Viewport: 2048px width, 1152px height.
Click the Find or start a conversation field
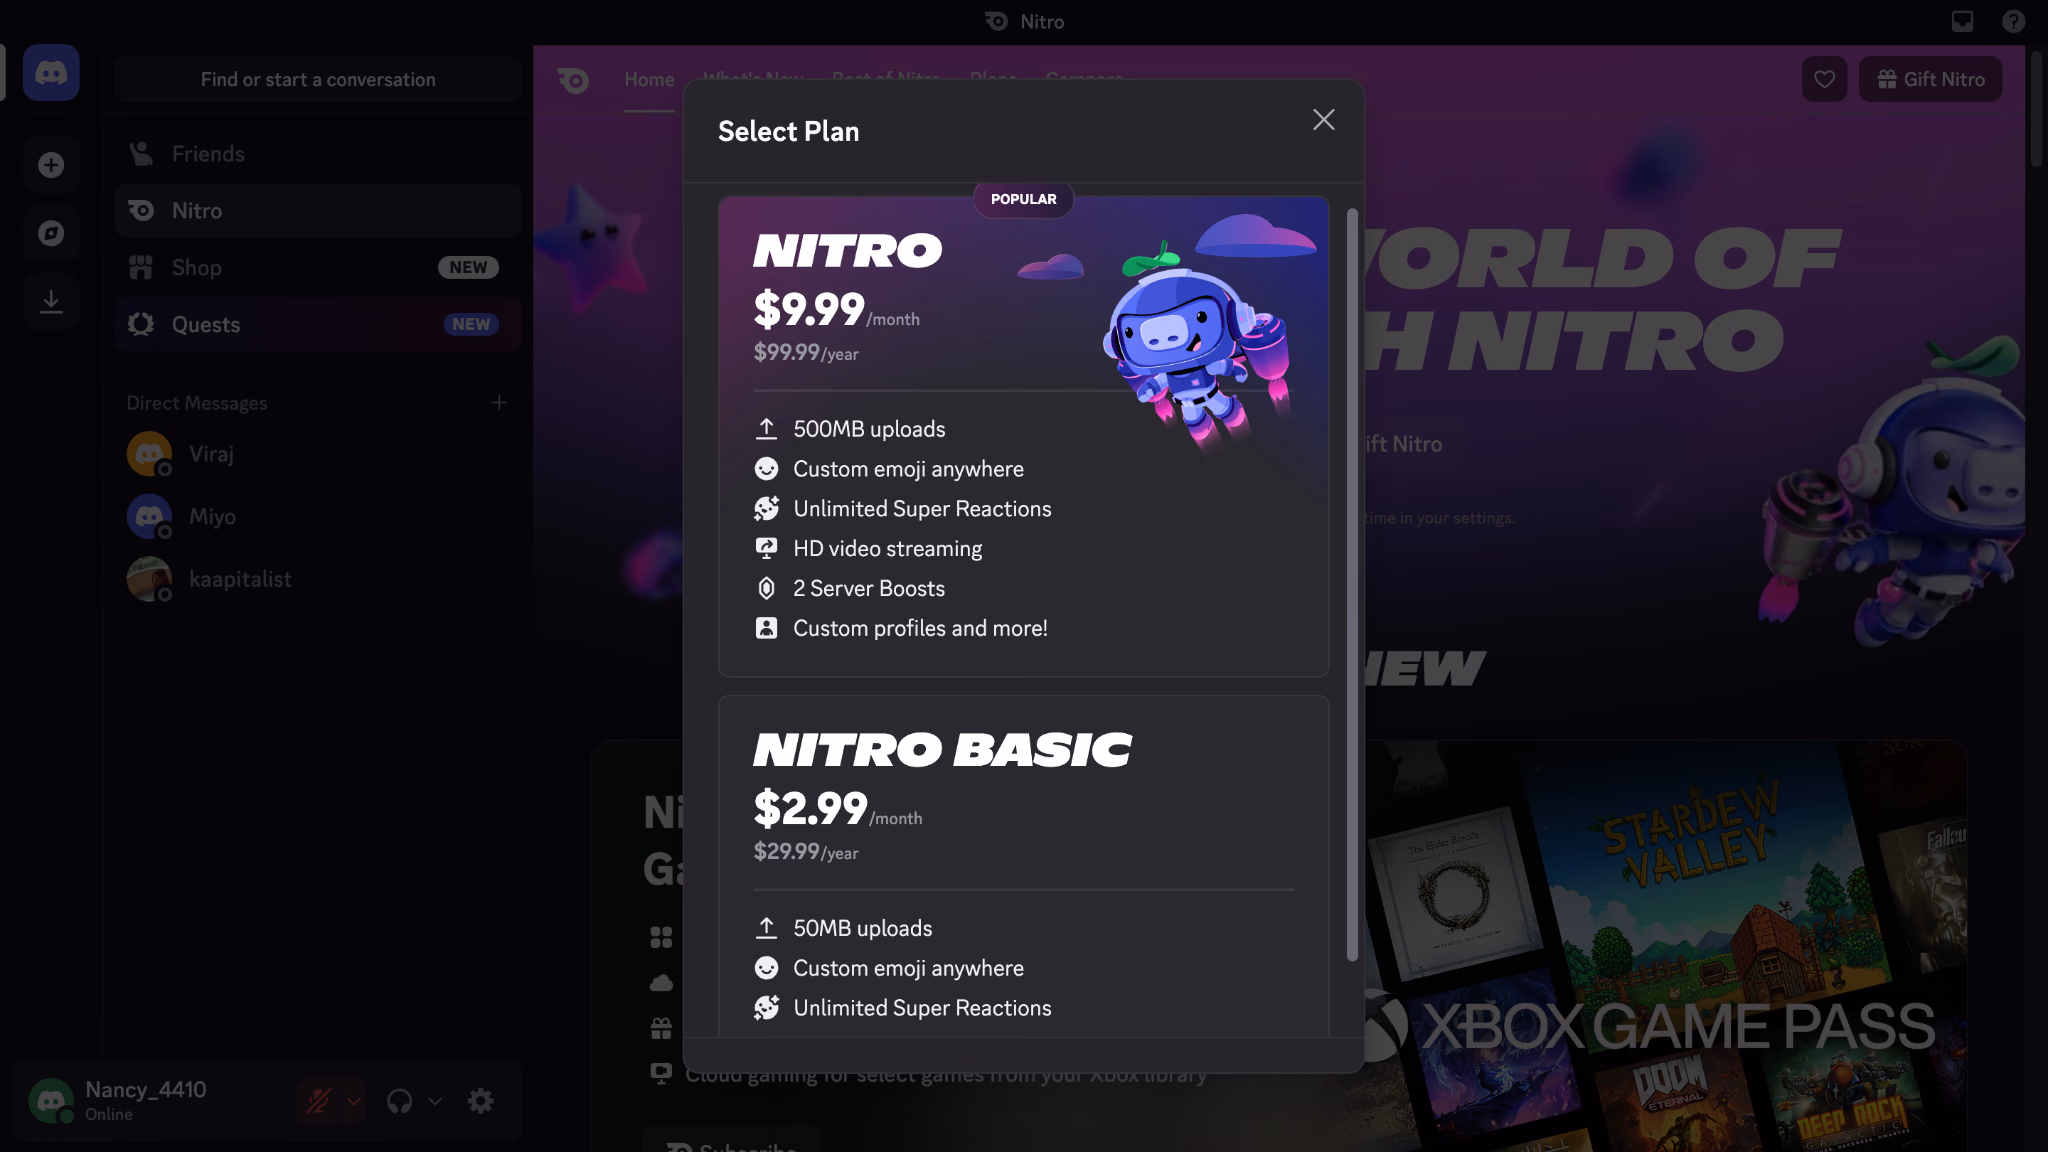pos(318,80)
